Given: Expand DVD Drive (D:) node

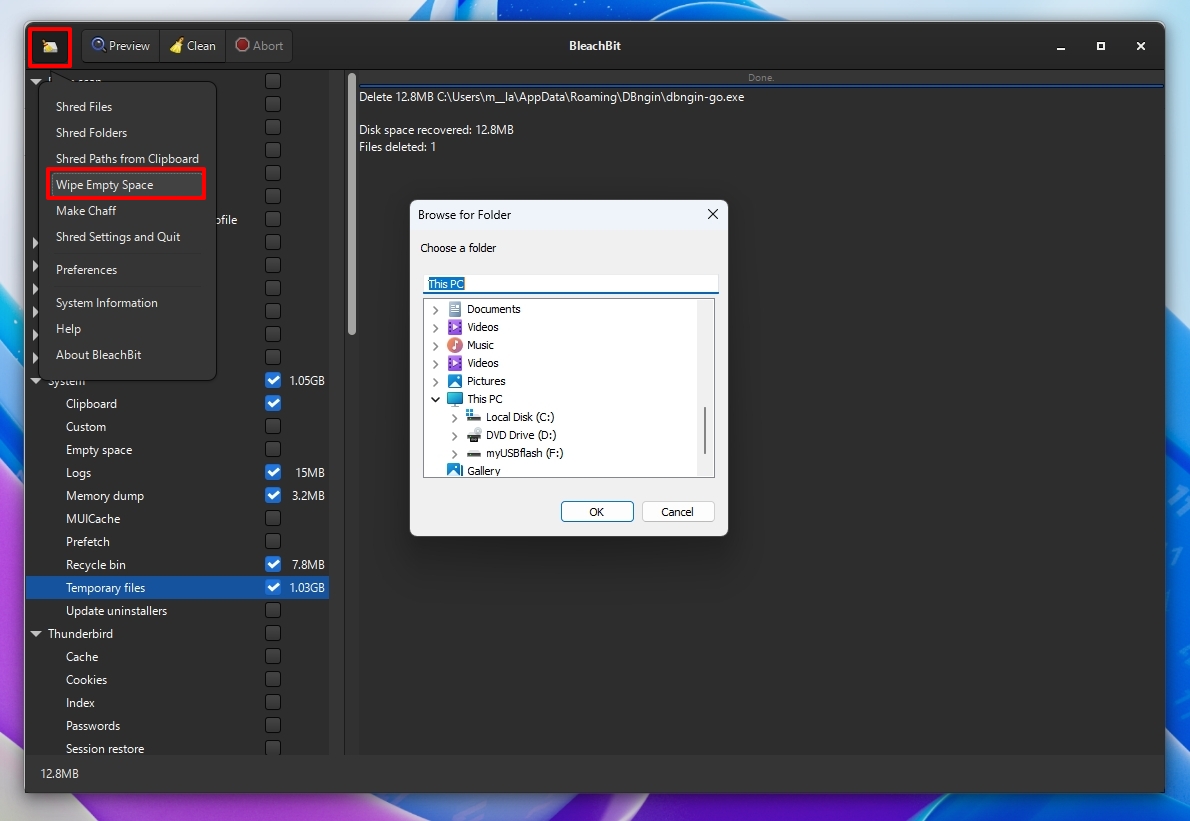Looking at the screenshot, I should click(454, 436).
